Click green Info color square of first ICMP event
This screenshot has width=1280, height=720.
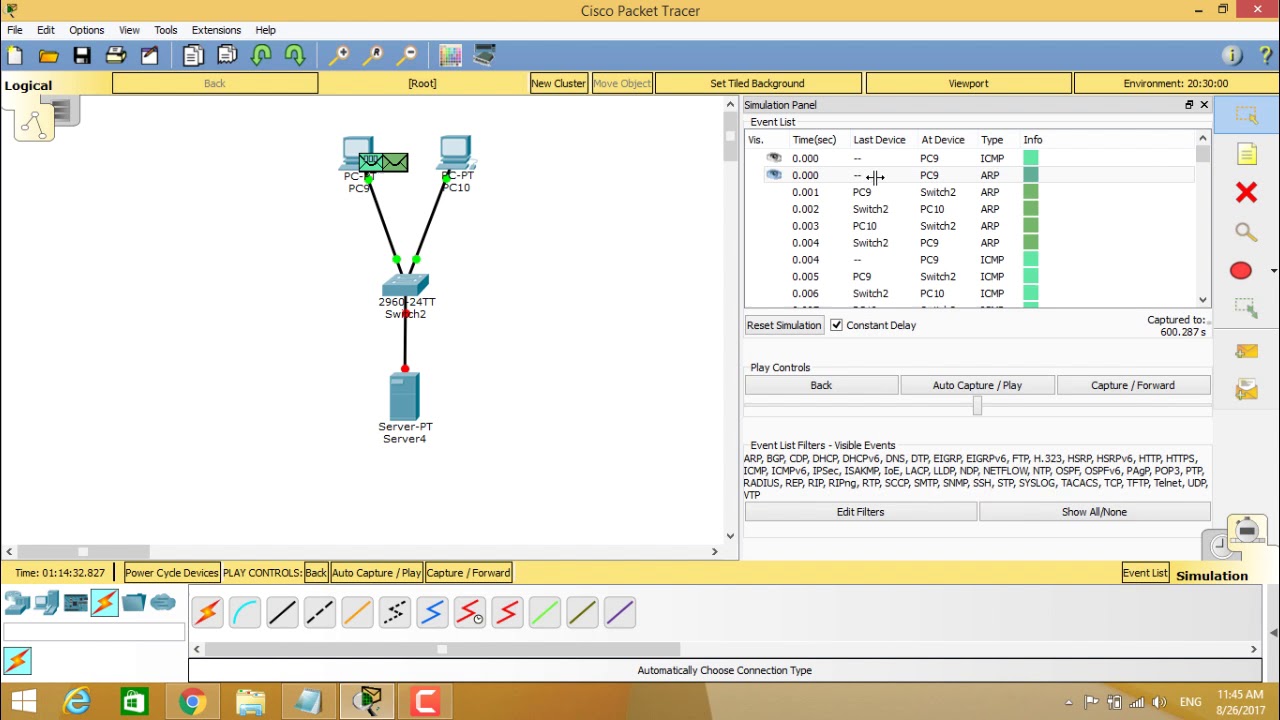tap(1031, 158)
